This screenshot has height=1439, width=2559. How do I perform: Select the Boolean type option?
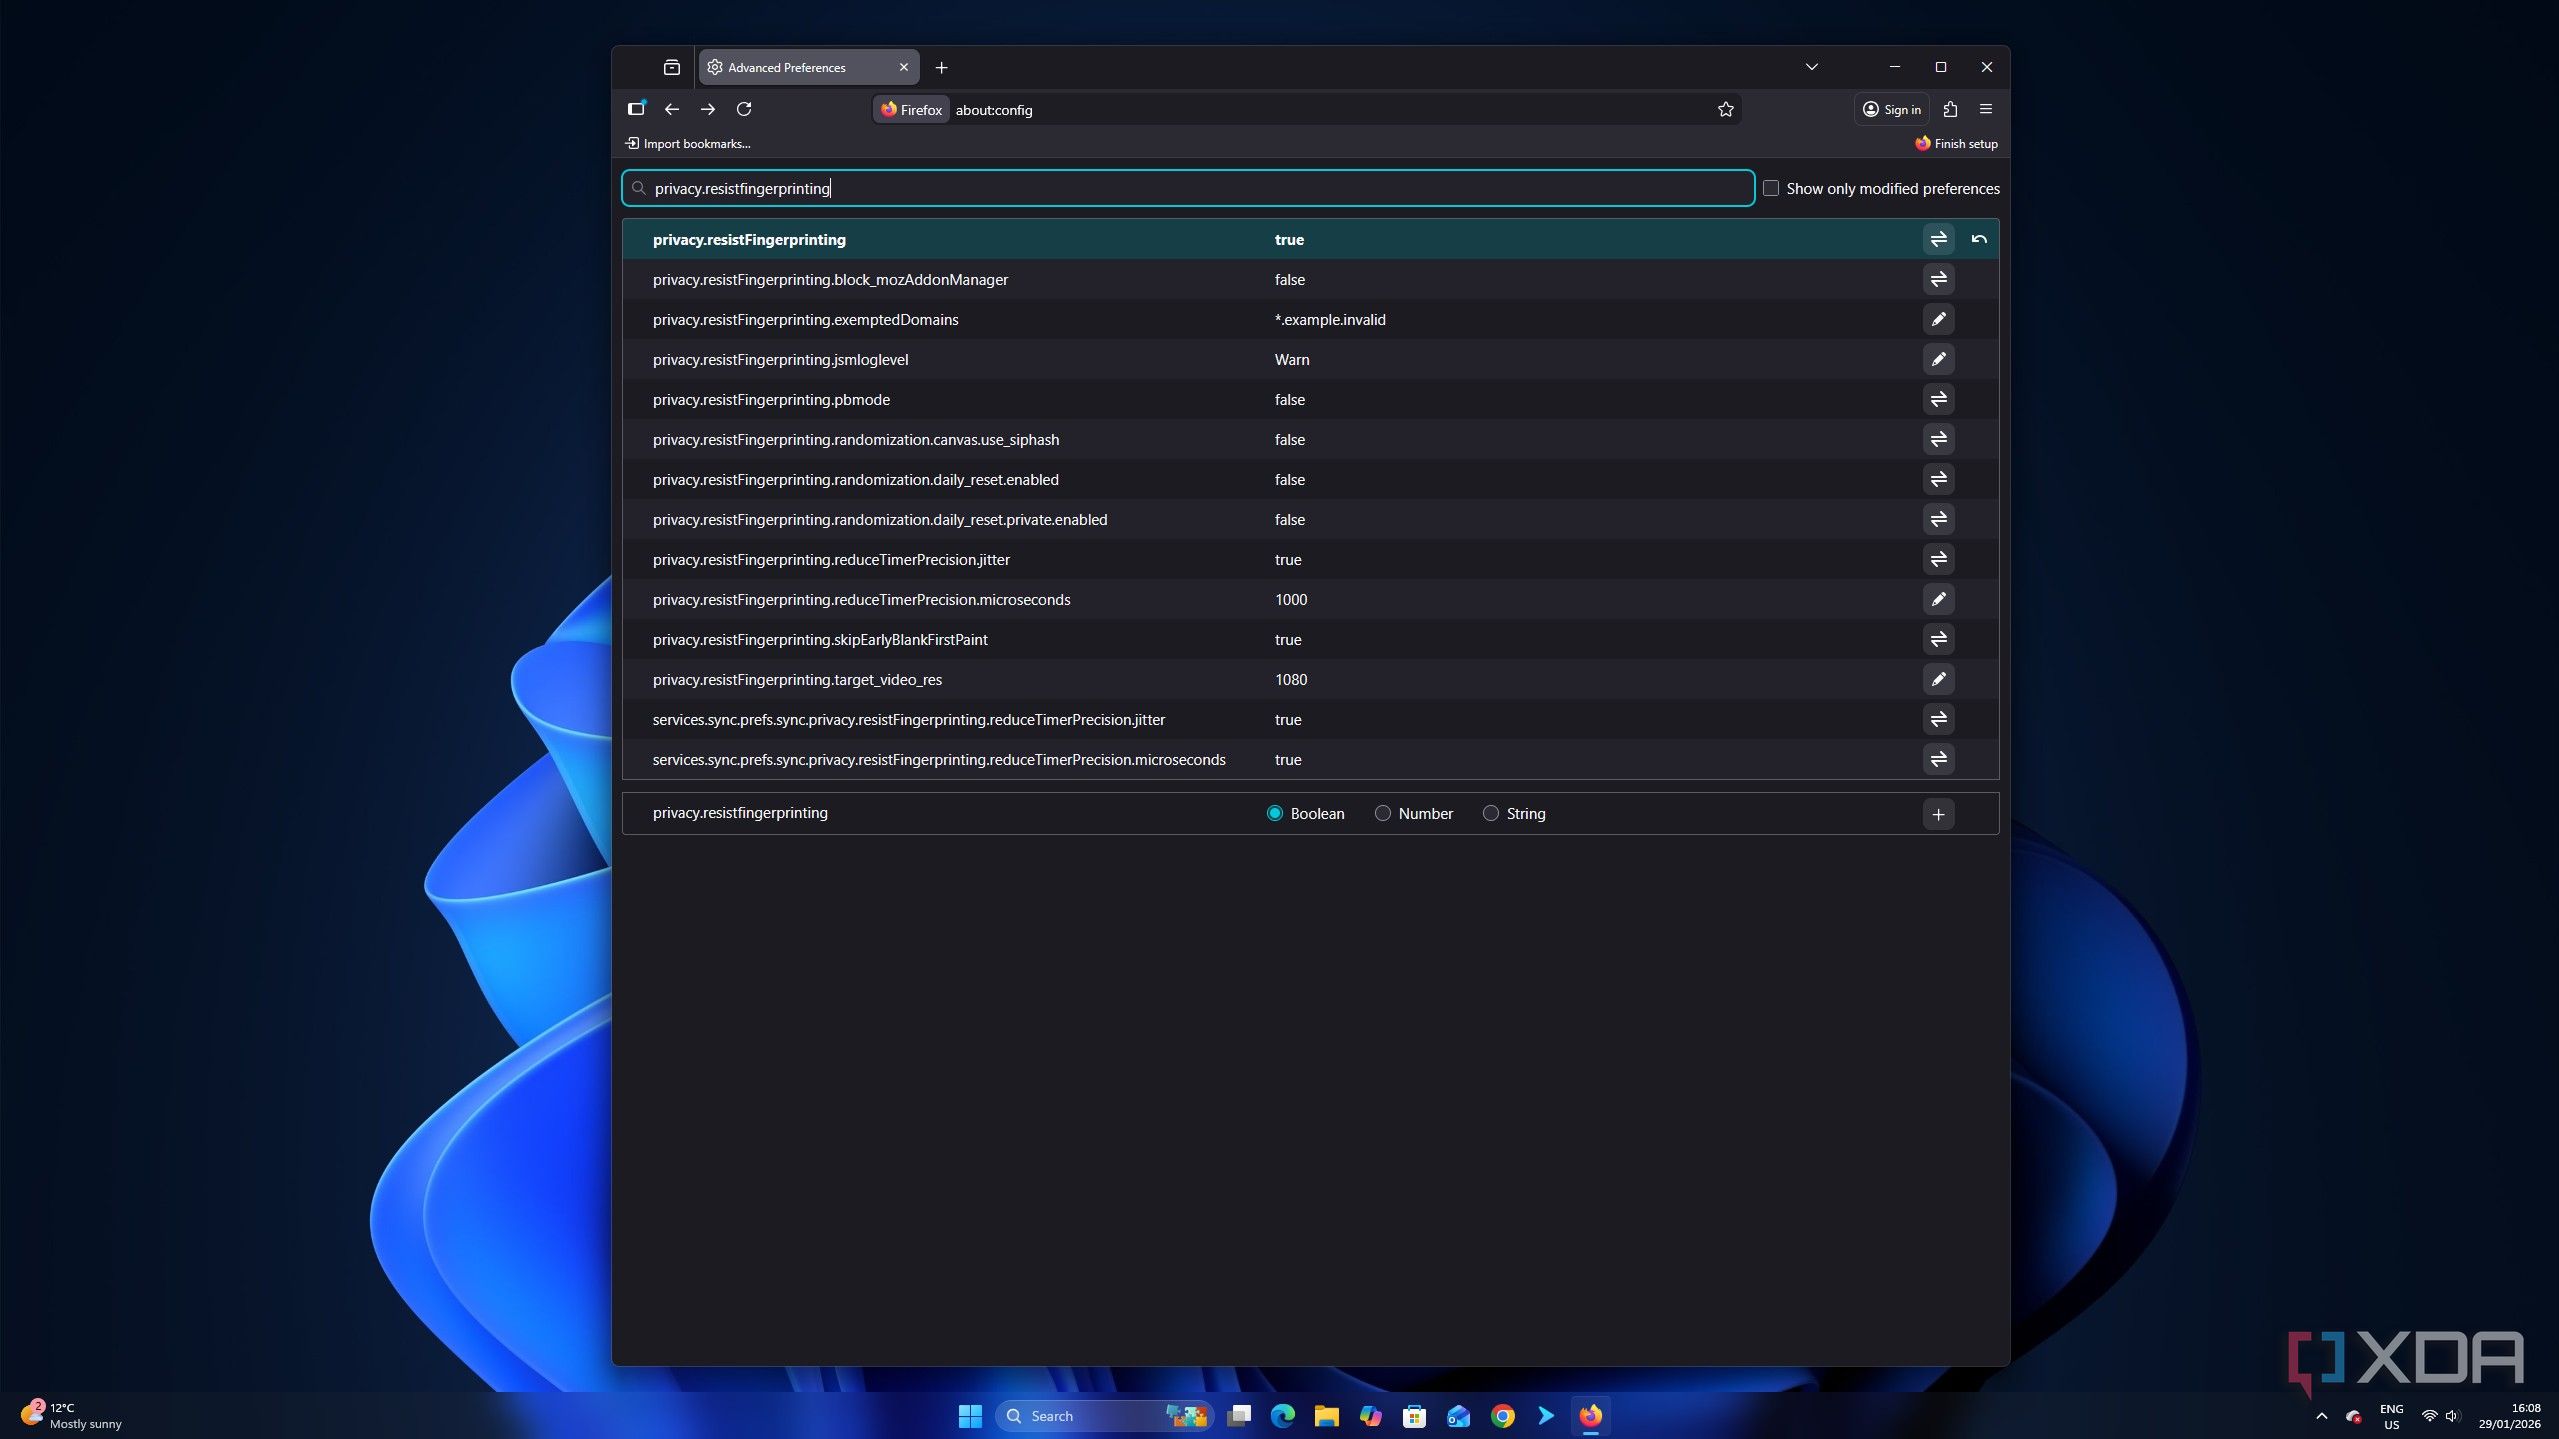(x=1274, y=814)
